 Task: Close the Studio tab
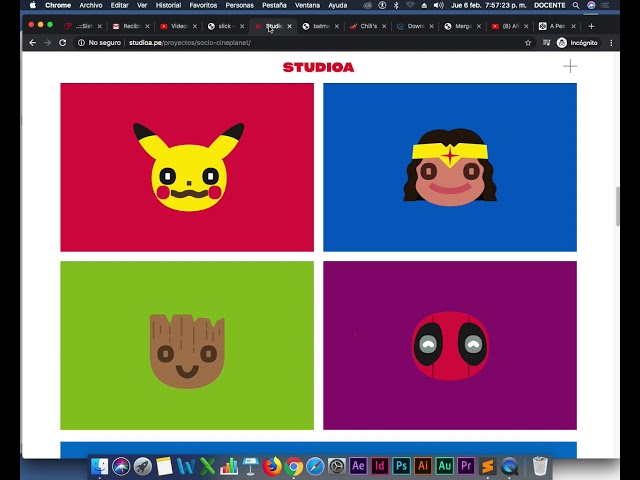[289, 26]
